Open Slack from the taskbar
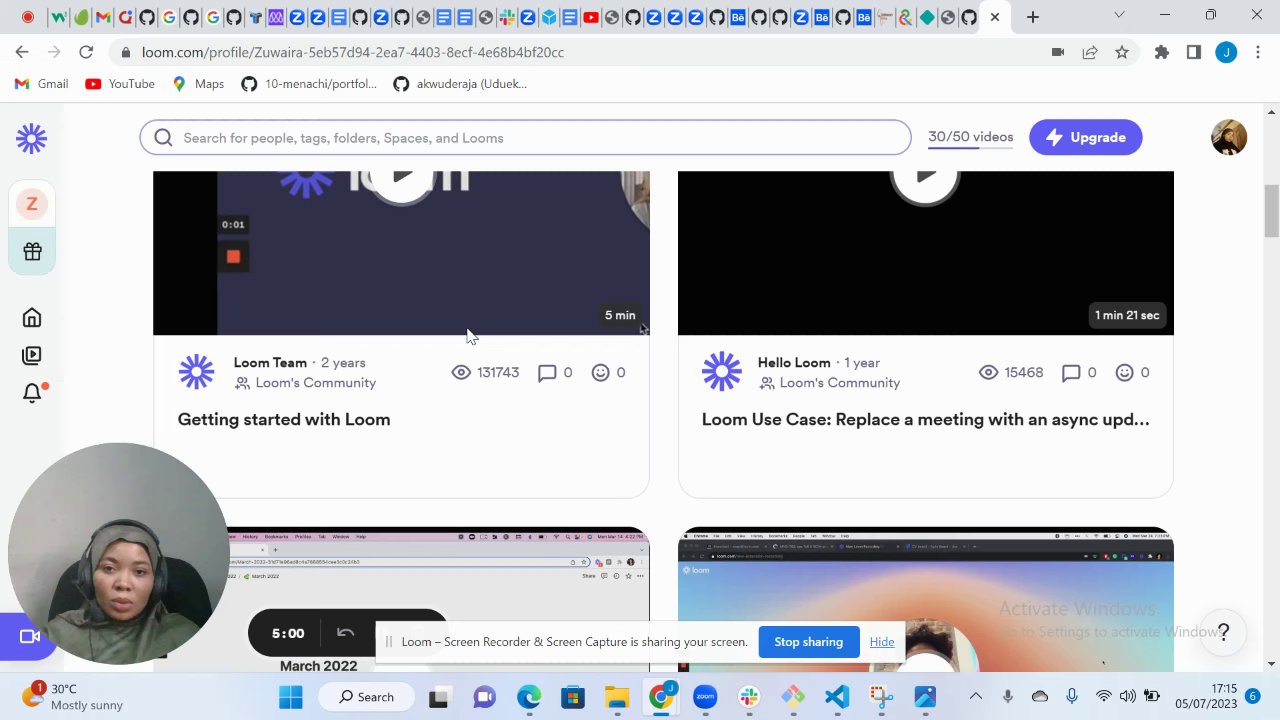The image size is (1280, 720). (749, 697)
